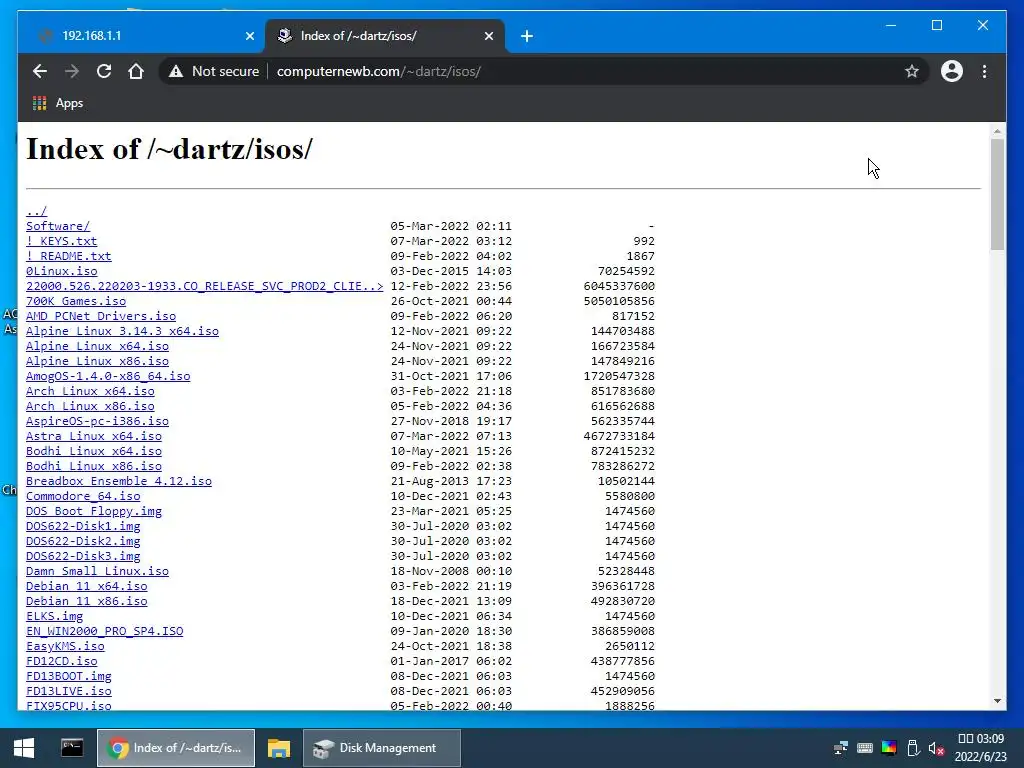This screenshot has height=768, width=1024.
Task: Download Bodhi_Linux_x64.iso
Action: coord(94,451)
